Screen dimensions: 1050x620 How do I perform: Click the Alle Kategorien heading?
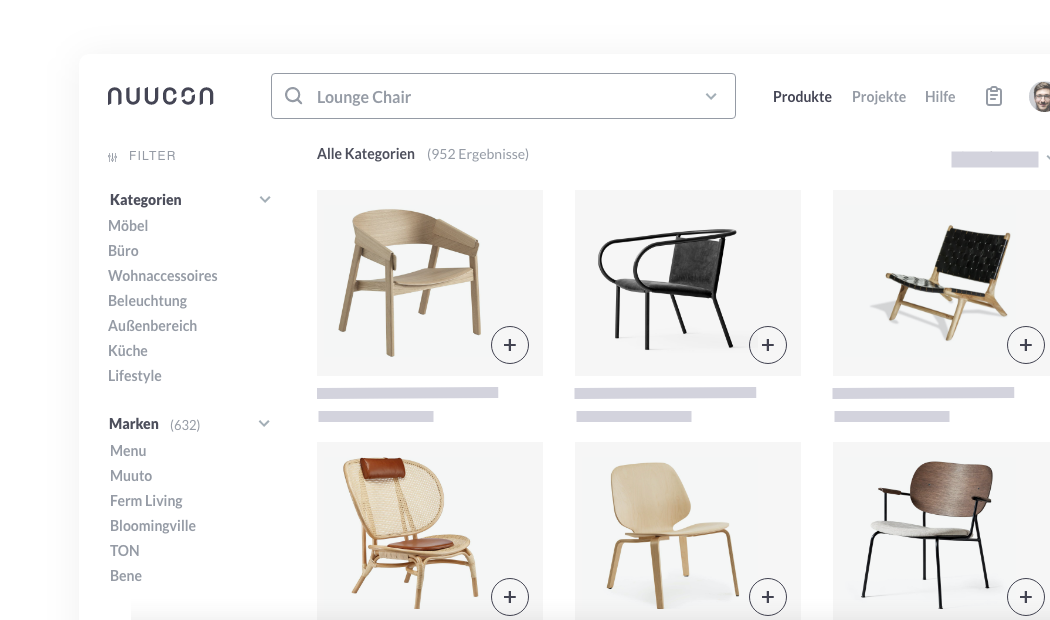pos(366,154)
